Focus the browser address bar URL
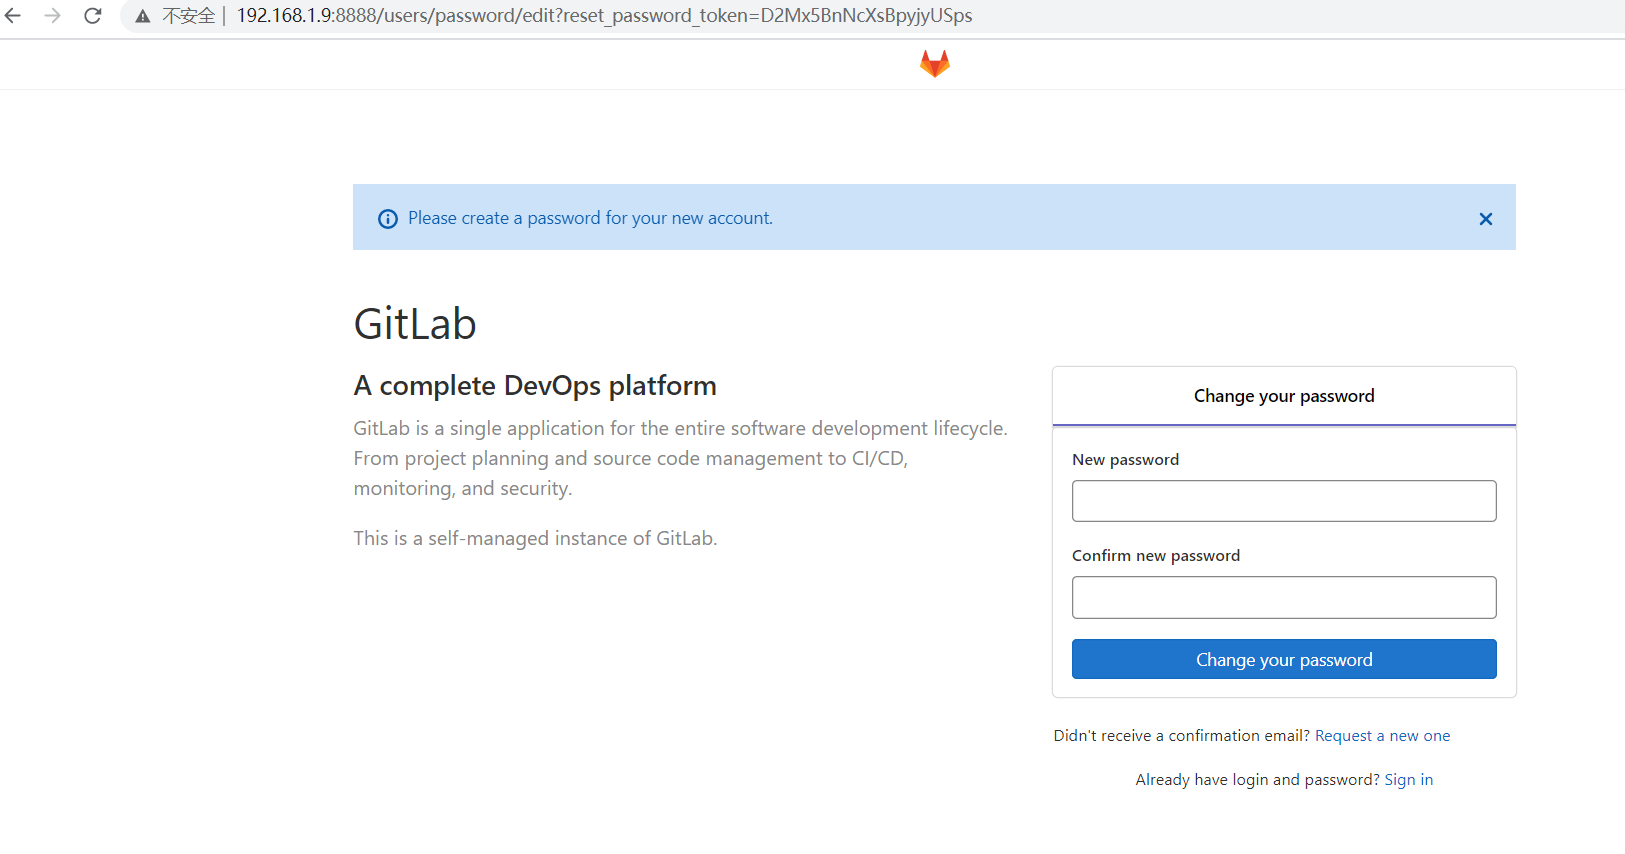 [604, 16]
